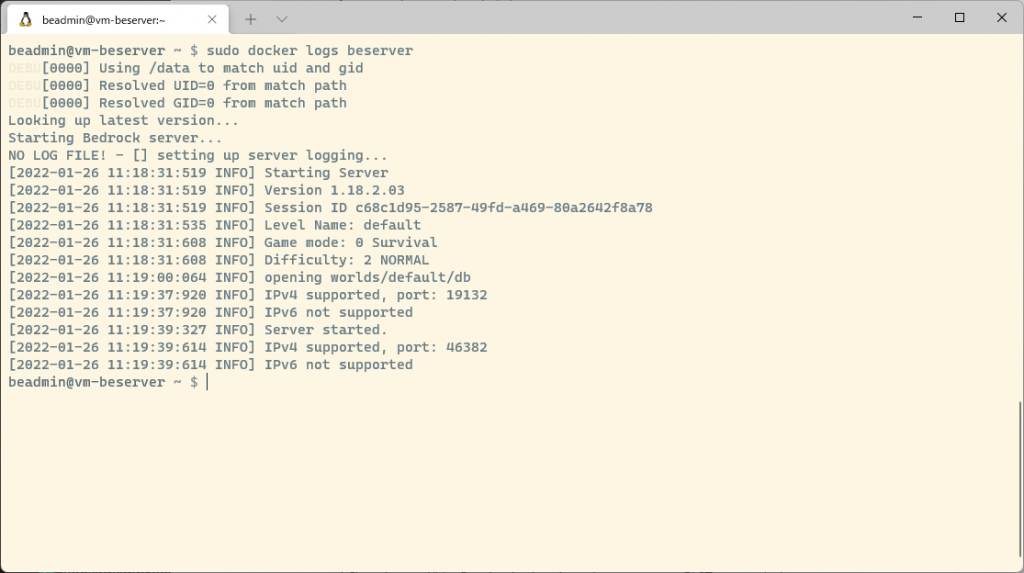
Task: Click the last 'IPv6 not supported' line
Action: coord(210,365)
